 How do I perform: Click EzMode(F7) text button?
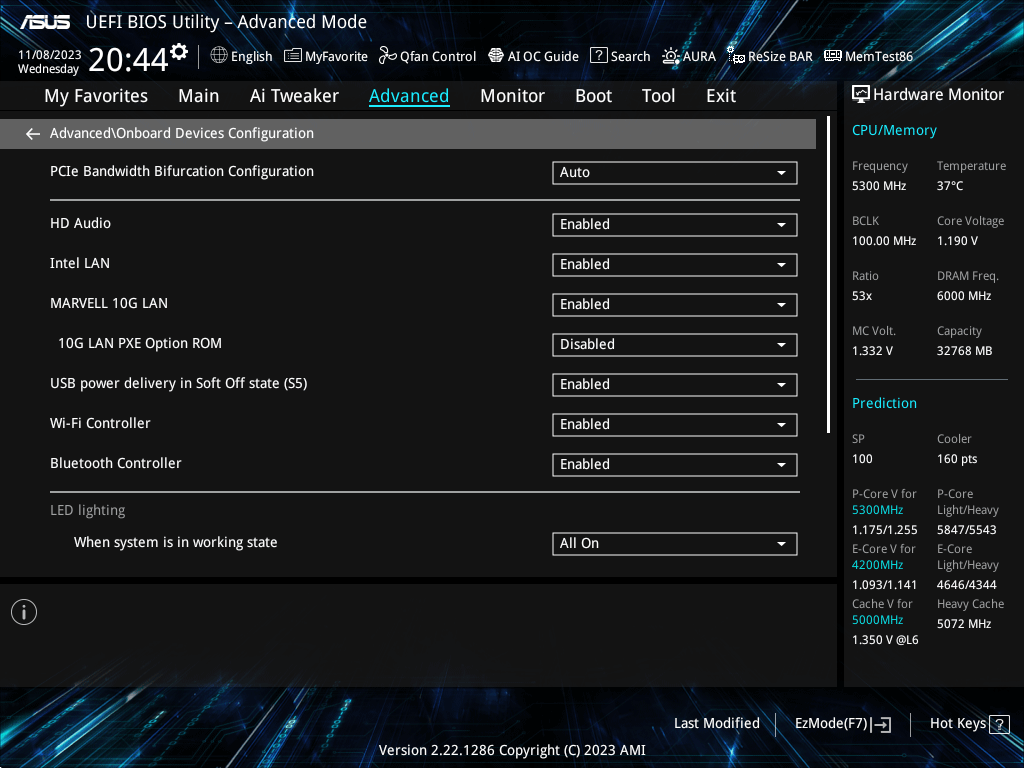pyautogui.click(x=831, y=724)
